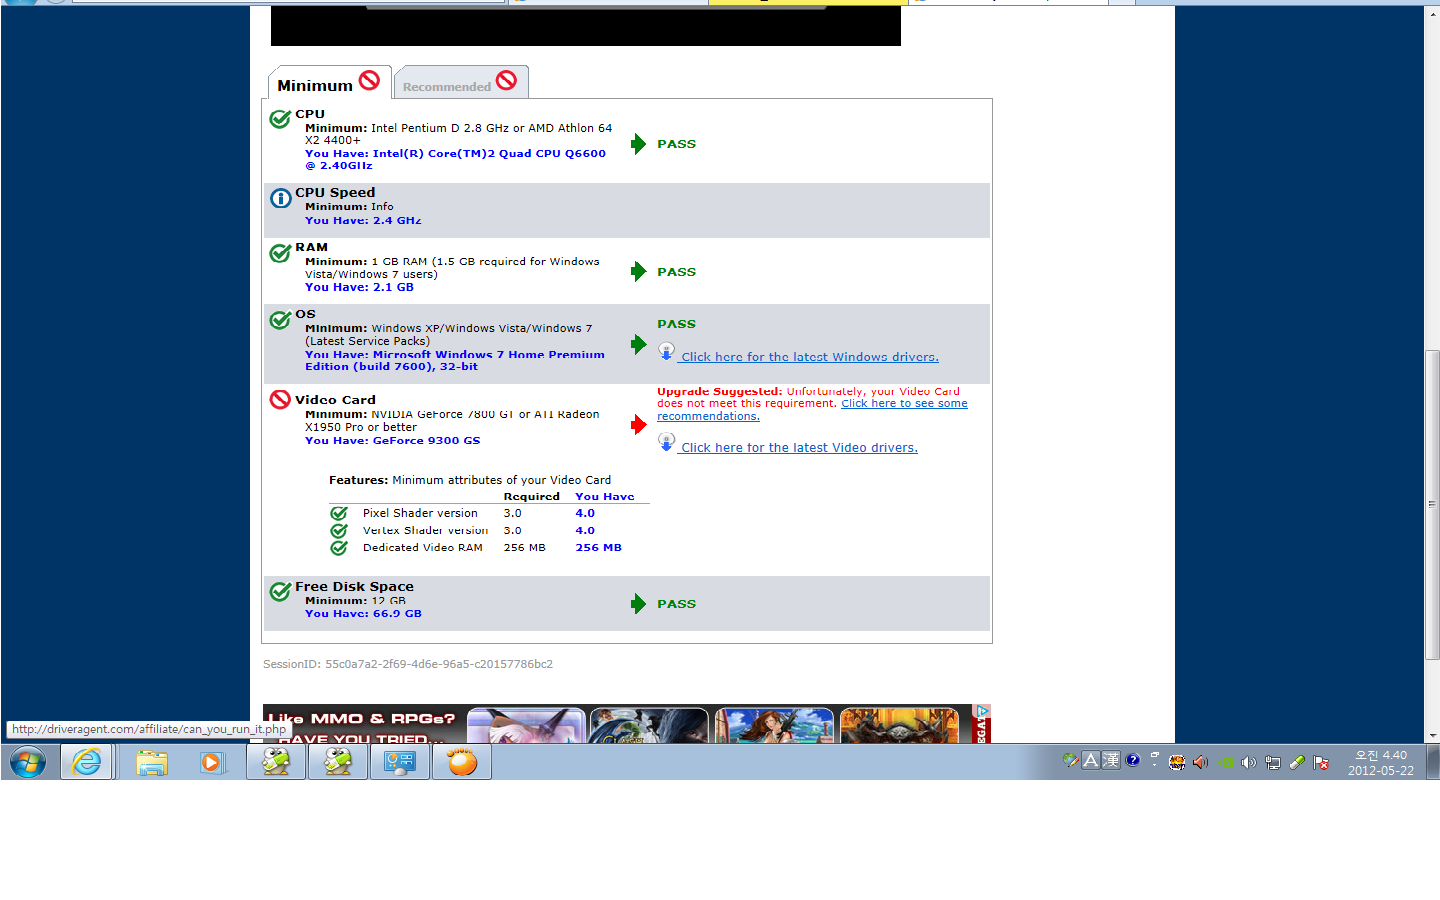Screen dimensions: 1440x900
Task: Click the 'Upgrade Suggested:' red text
Action: tap(719, 391)
